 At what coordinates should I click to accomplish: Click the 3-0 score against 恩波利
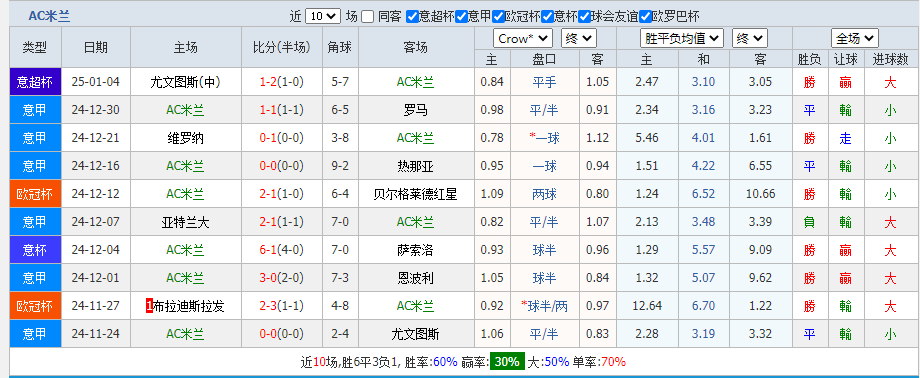[268, 278]
